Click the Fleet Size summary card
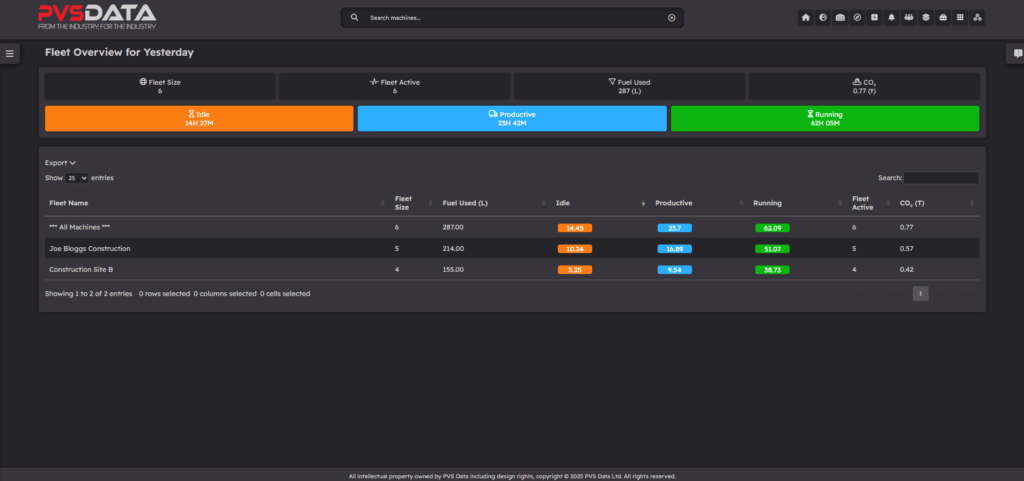 (x=160, y=86)
